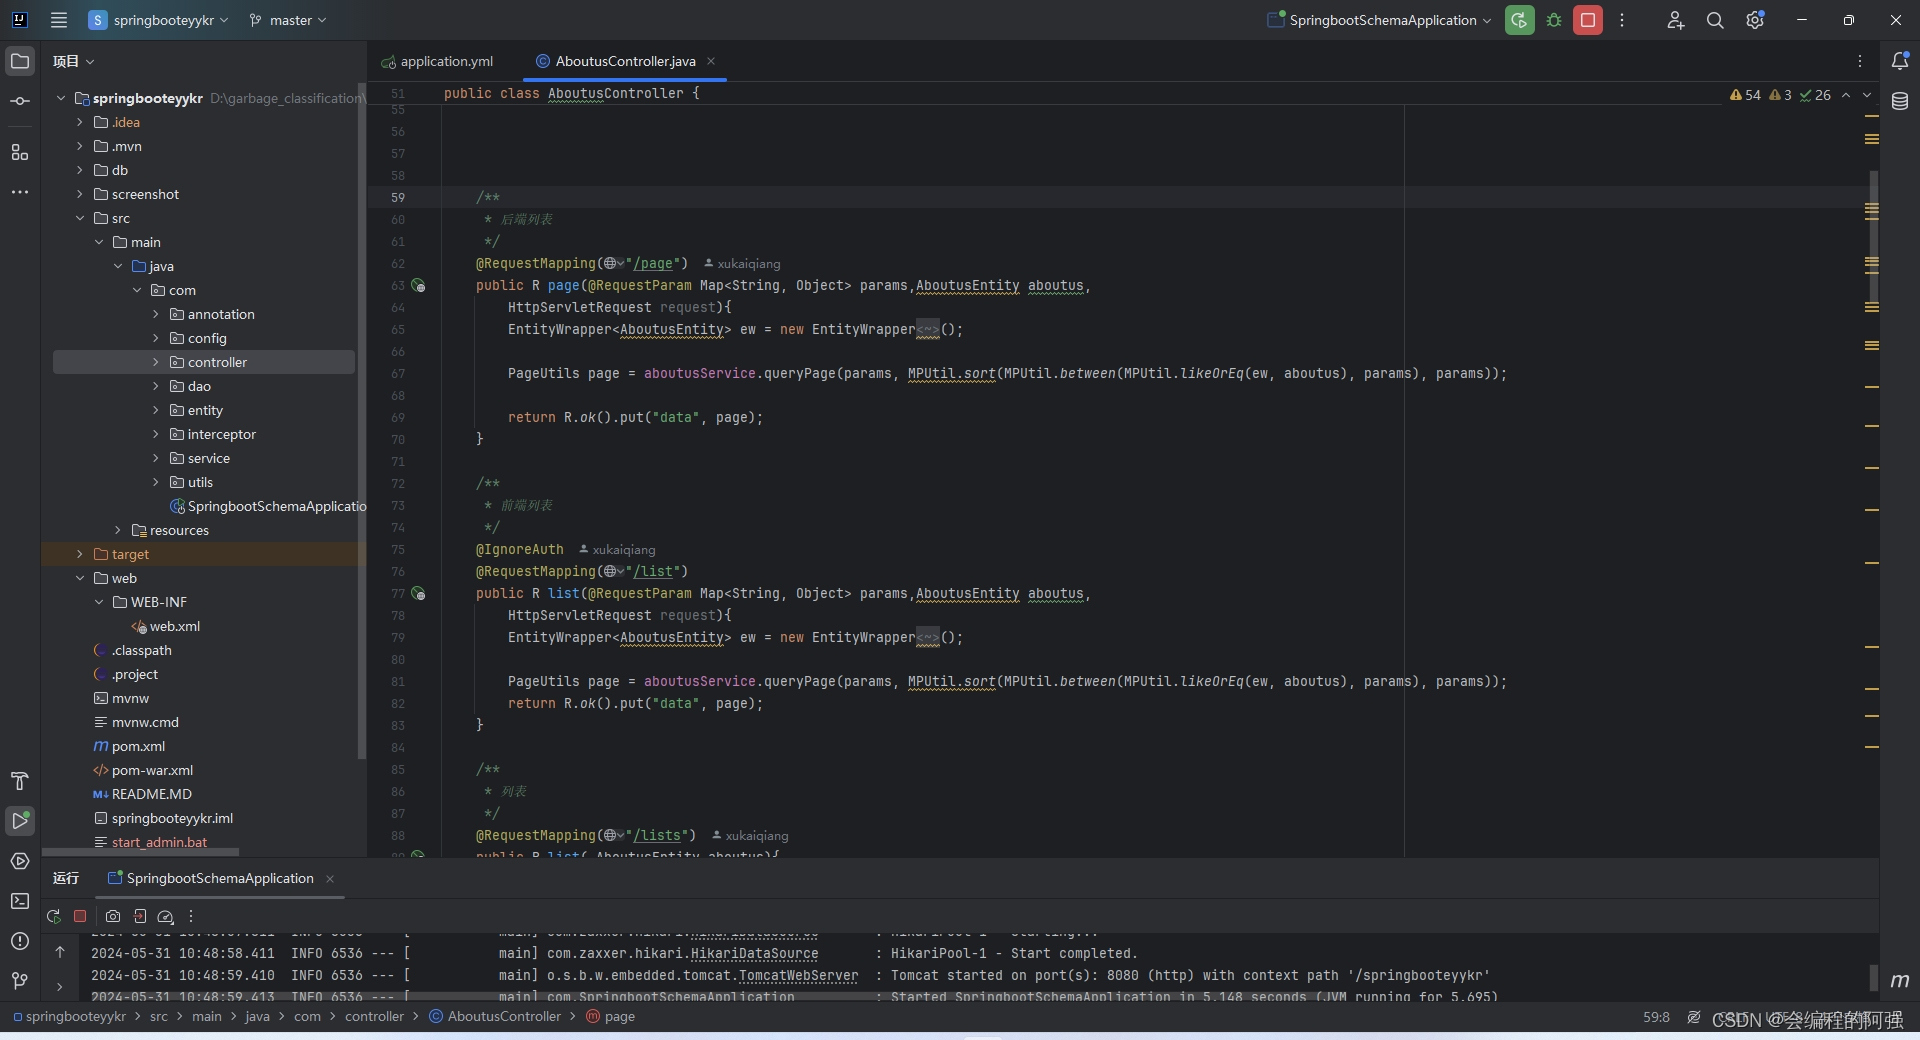The image size is (1920, 1040).
Task: Open the Project tool window icon
Action: tap(20, 61)
